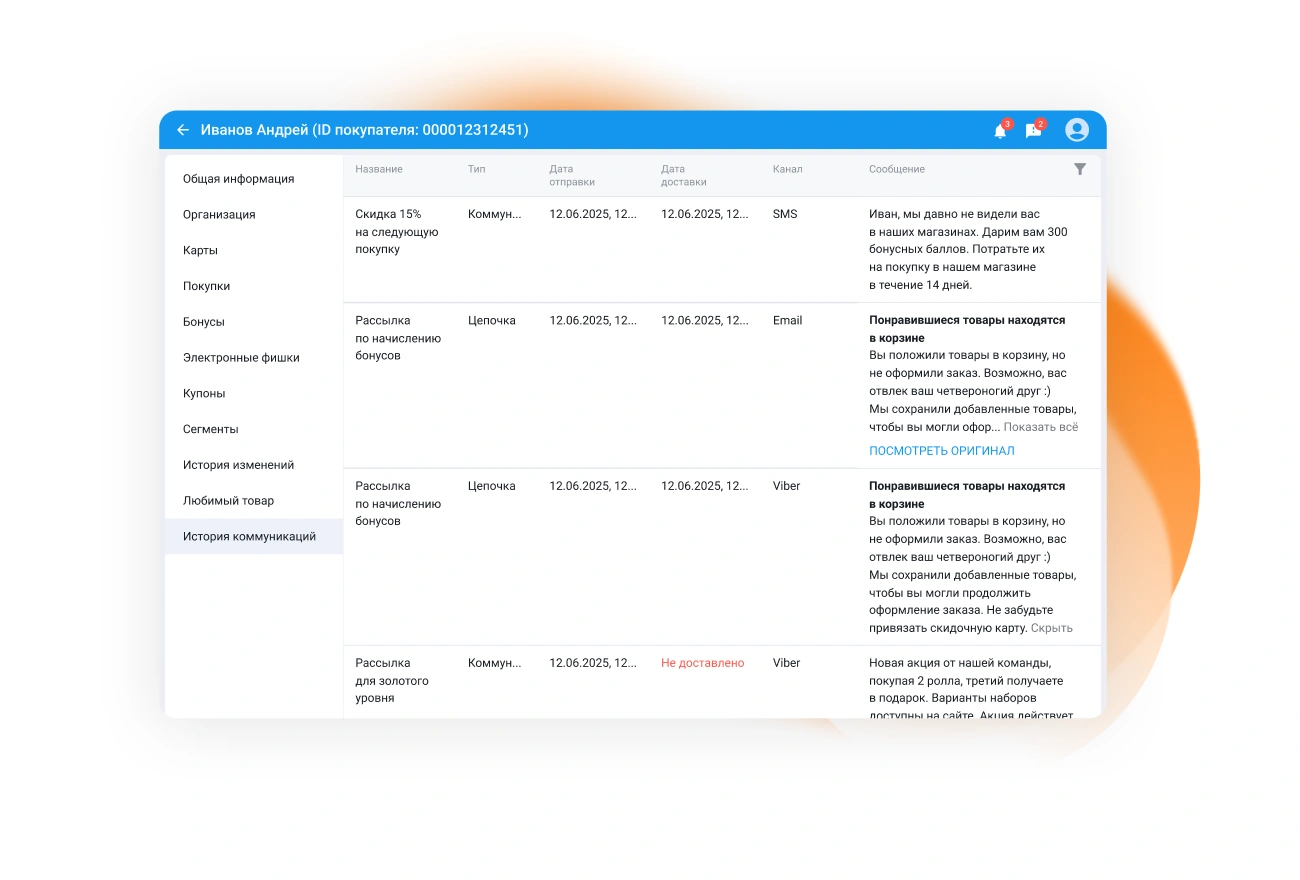Screen dimensions: 1300x880
Task: Click the filter funnel icon in table header
Action: (x=1080, y=169)
